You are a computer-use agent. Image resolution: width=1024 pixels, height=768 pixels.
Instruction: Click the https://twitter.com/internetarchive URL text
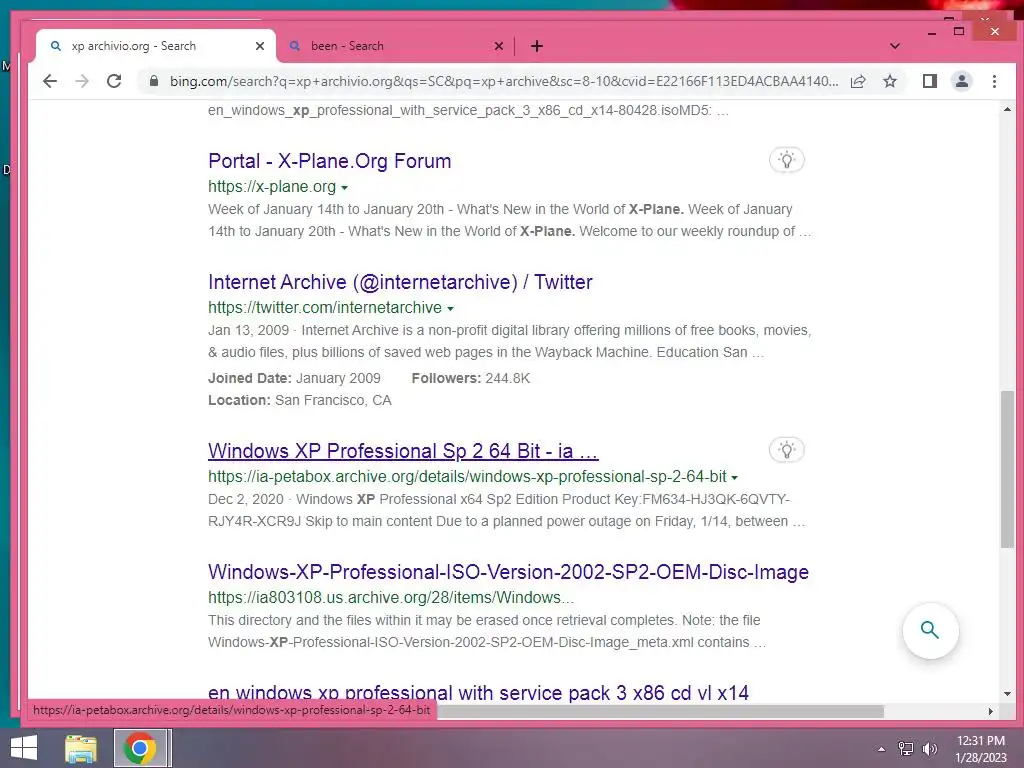325,307
